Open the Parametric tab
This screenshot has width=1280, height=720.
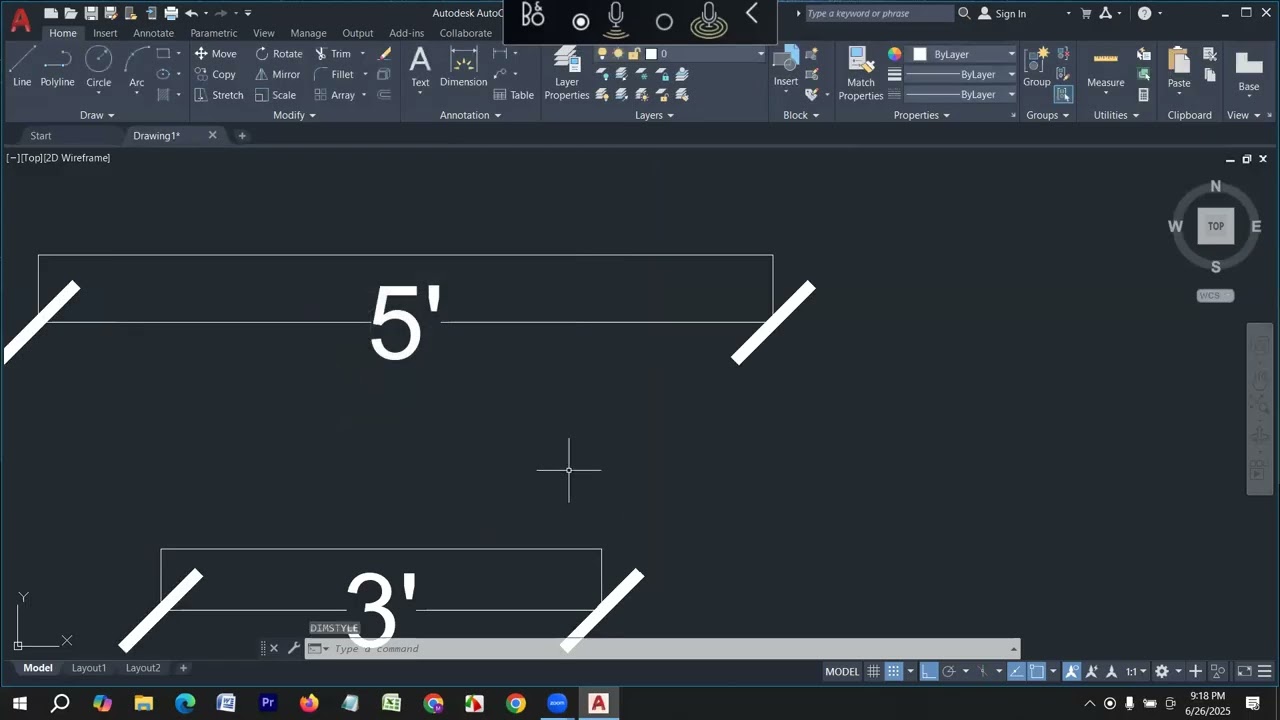(x=214, y=33)
